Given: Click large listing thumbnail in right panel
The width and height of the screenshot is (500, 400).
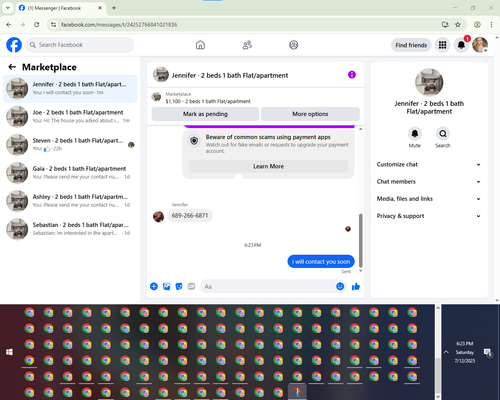Looking at the screenshot, I should click(x=429, y=82).
